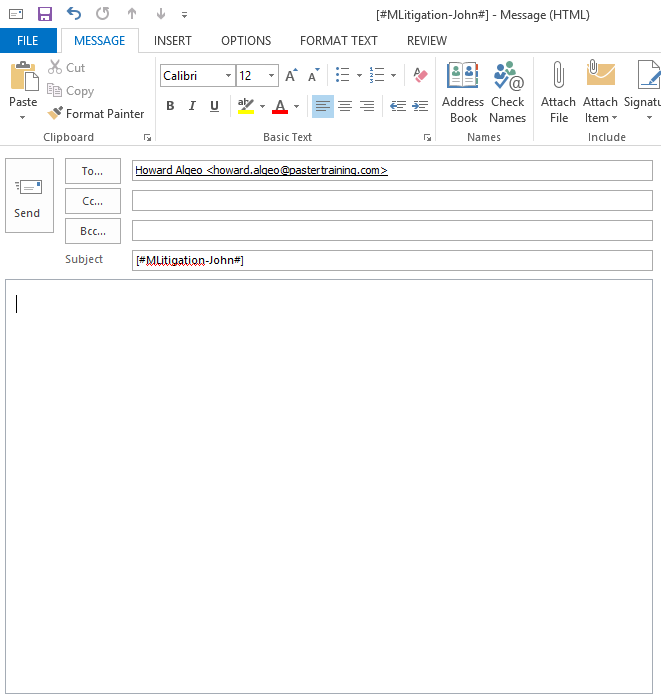Click the Send button

(x=28, y=196)
